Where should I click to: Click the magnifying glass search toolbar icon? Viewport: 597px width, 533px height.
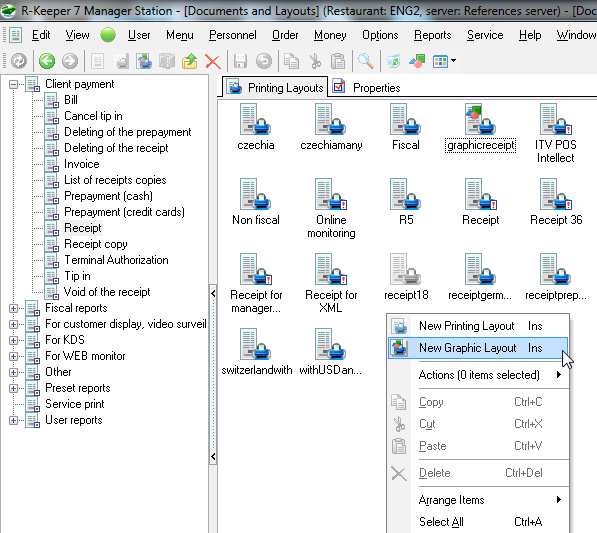366,61
